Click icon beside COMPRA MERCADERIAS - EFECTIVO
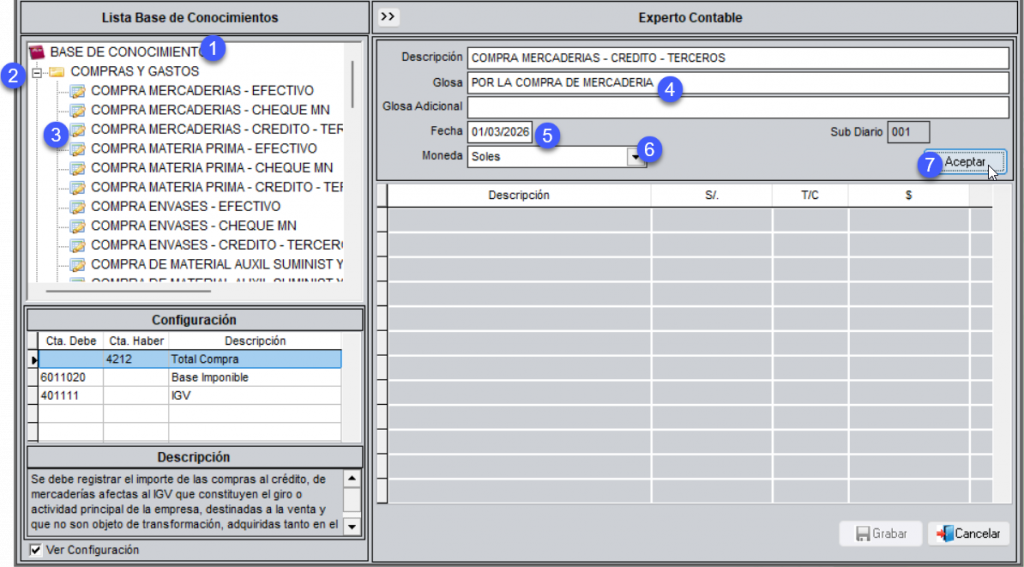This screenshot has width=1024, height=567. [78, 91]
